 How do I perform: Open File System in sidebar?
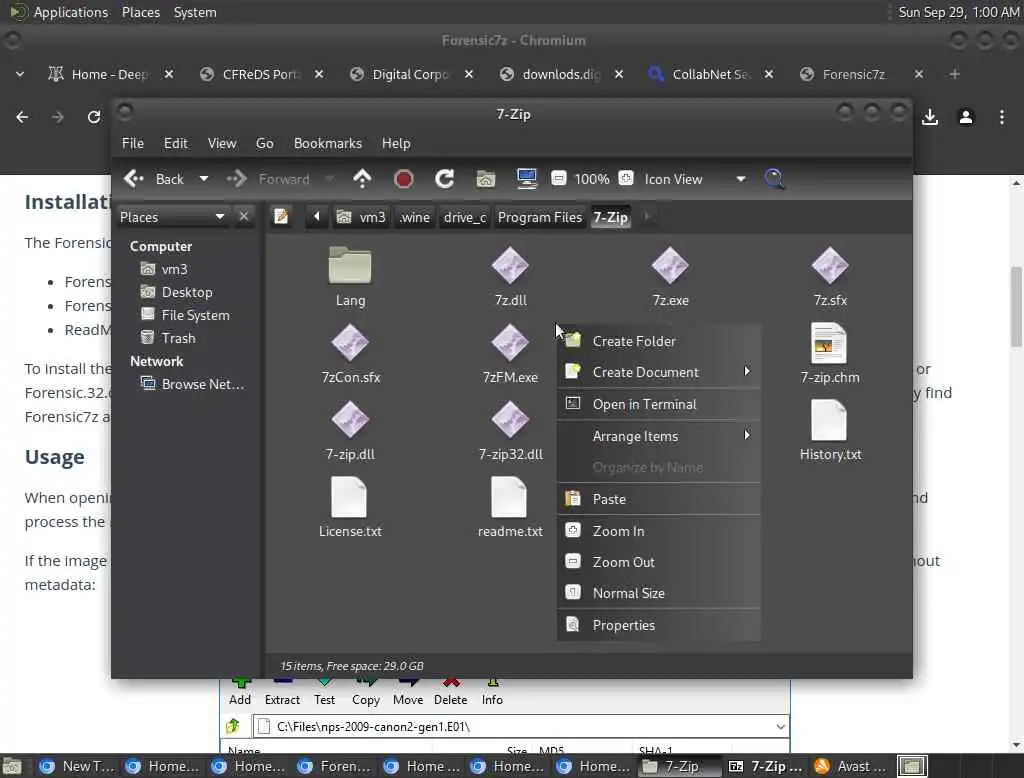[195, 315]
